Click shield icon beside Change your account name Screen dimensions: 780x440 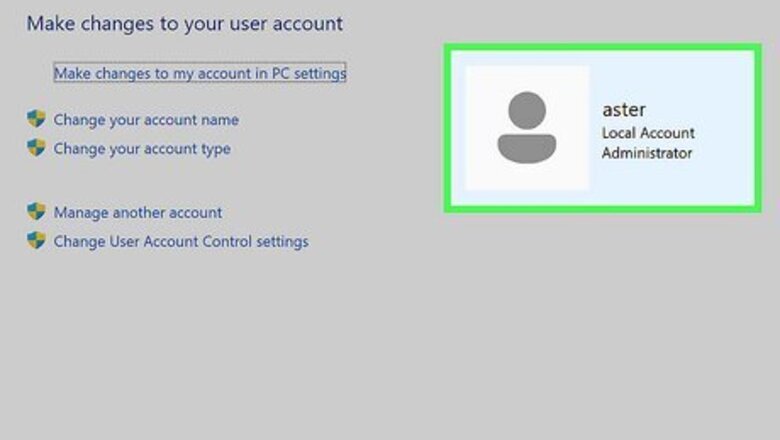pyautogui.click(x=36, y=119)
